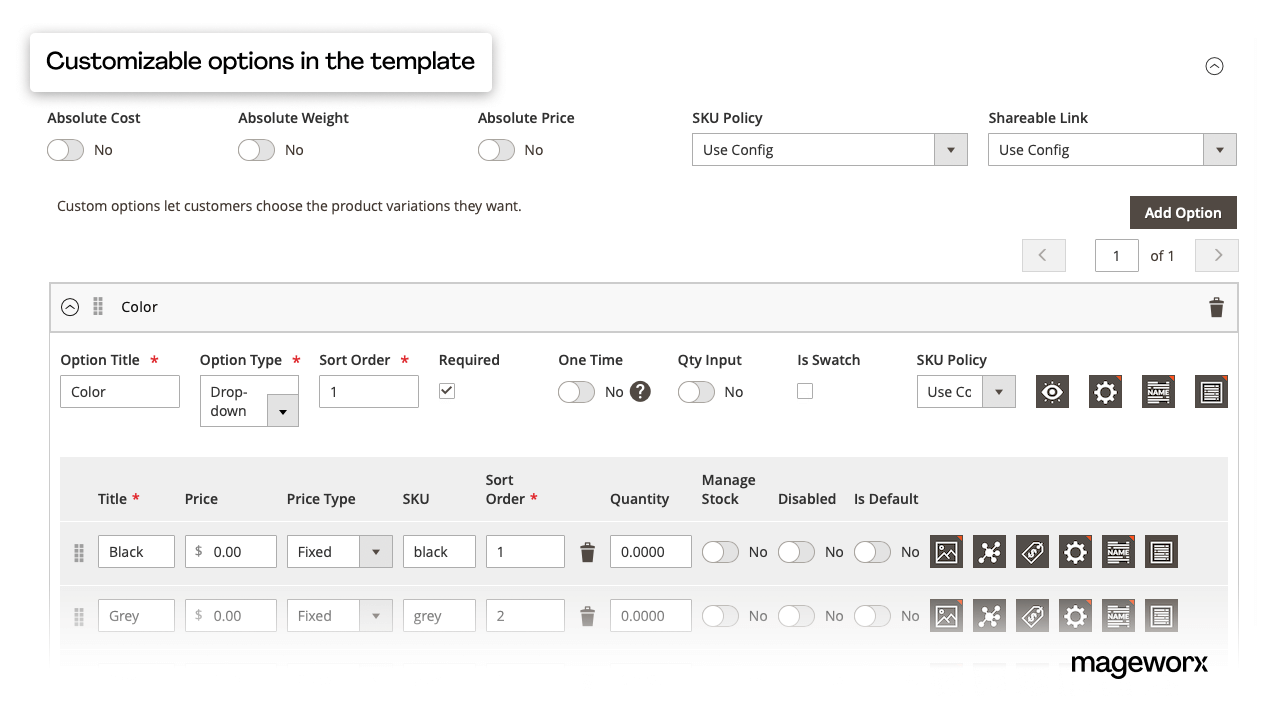
Task: Open the description icon for the Color option
Action: coord(1211,392)
